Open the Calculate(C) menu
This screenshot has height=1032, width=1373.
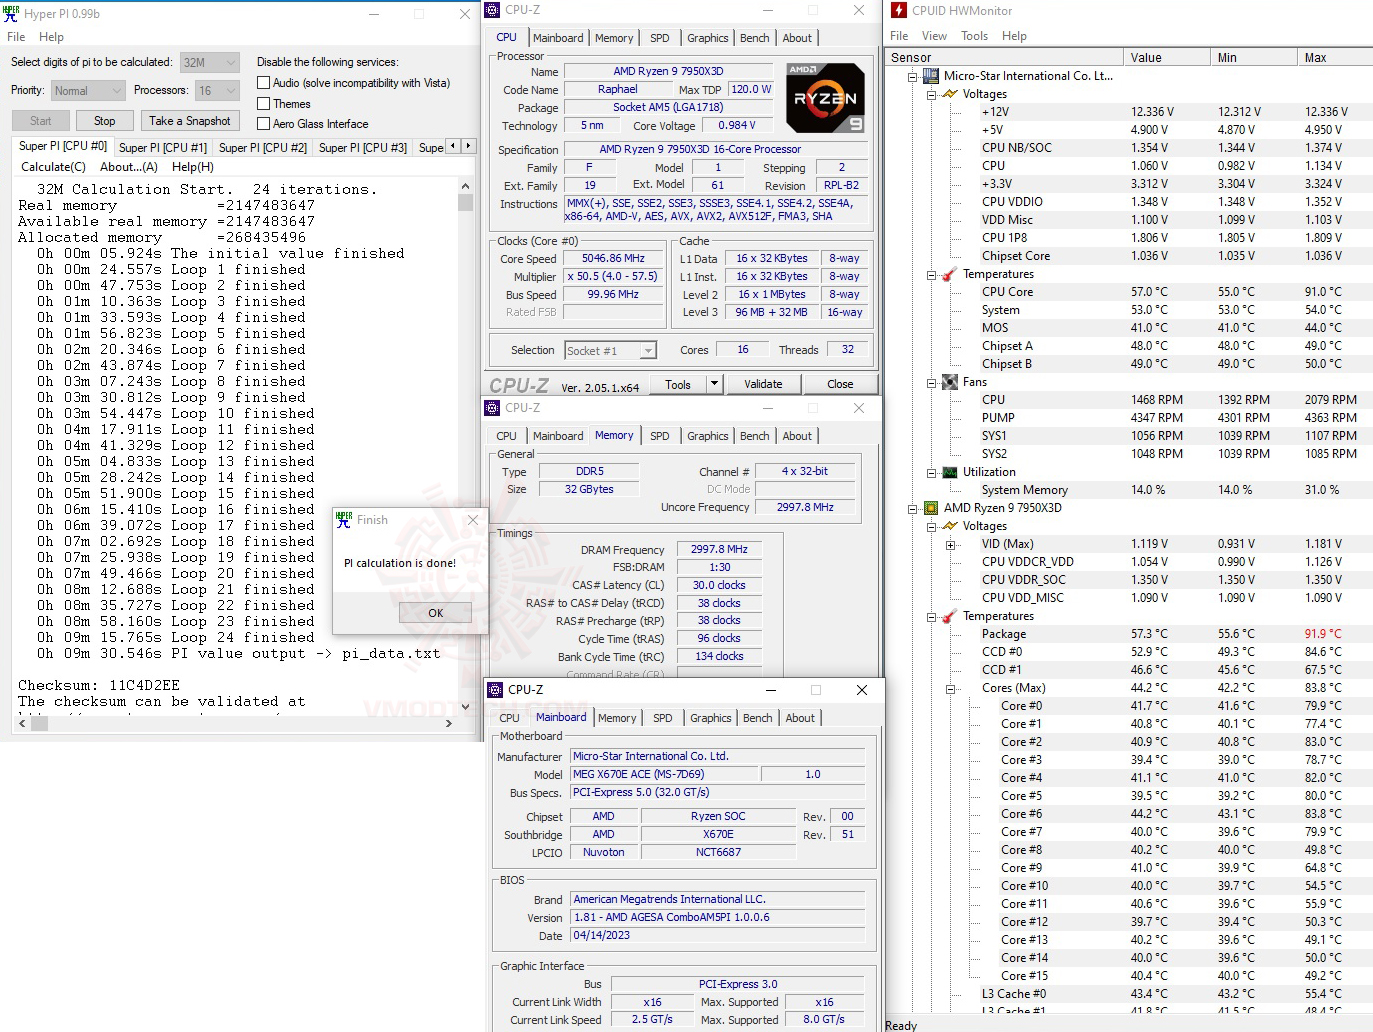click(x=54, y=167)
